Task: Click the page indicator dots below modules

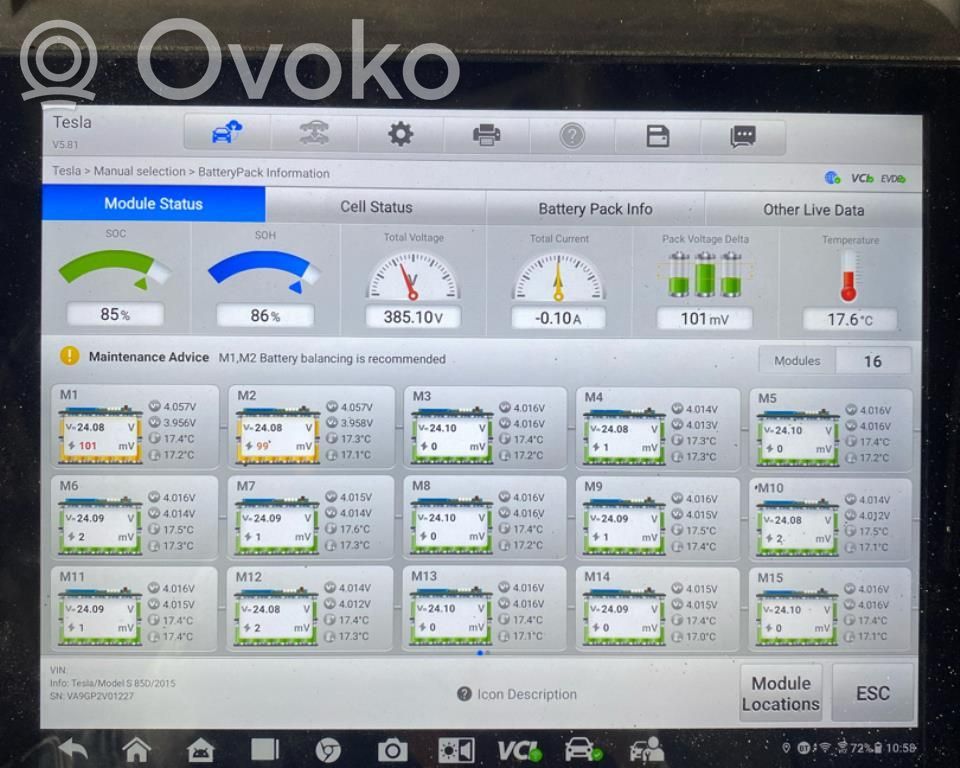Action: (x=482, y=653)
